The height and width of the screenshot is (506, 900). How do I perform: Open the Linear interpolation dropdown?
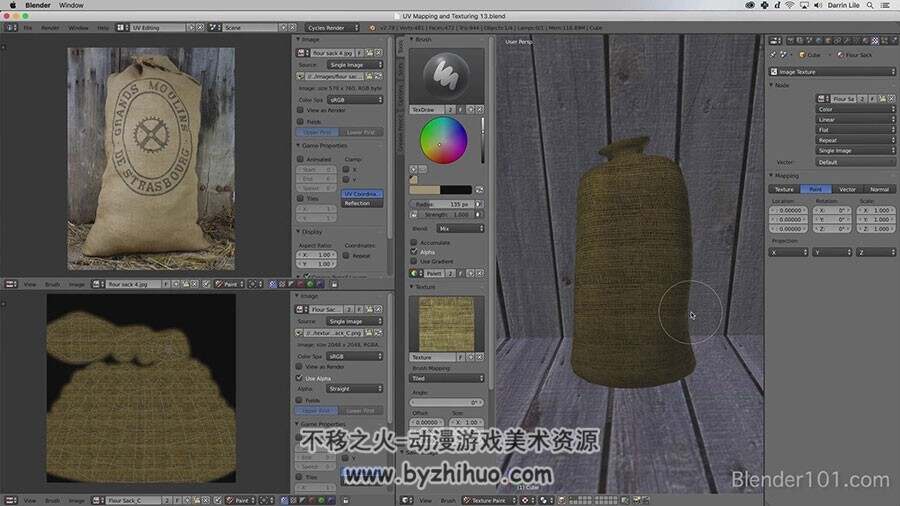pyautogui.click(x=855, y=119)
